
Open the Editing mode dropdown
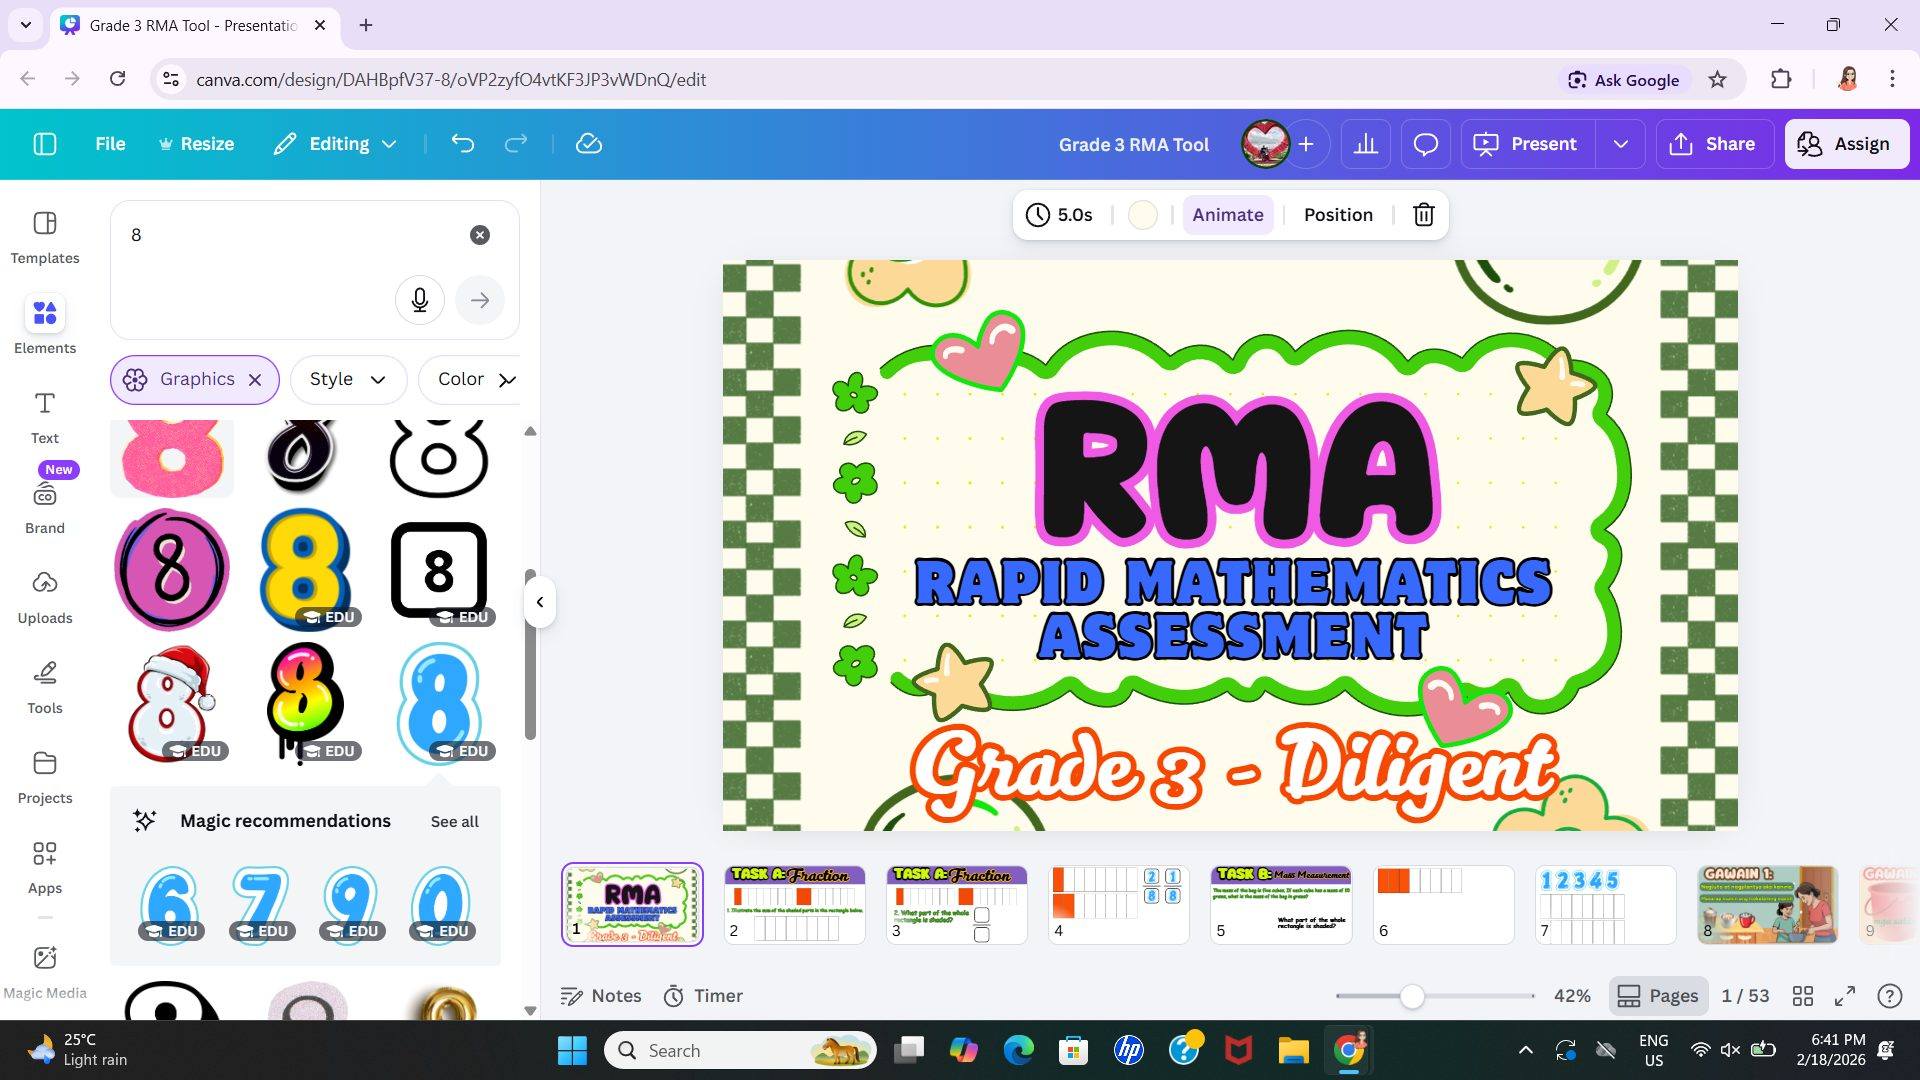point(335,144)
